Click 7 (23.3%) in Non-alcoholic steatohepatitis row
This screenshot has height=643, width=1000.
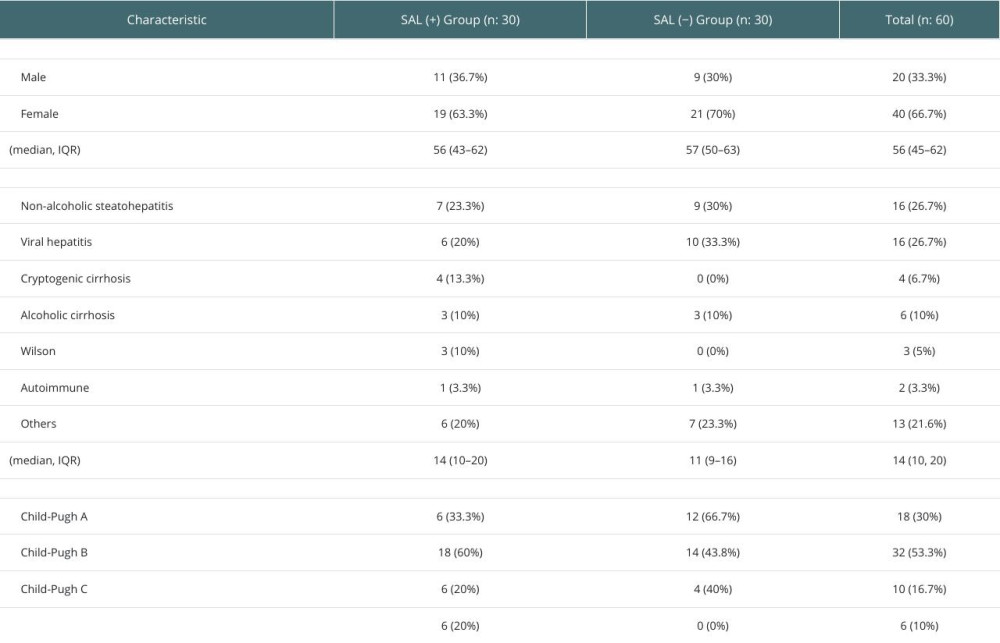(460, 206)
